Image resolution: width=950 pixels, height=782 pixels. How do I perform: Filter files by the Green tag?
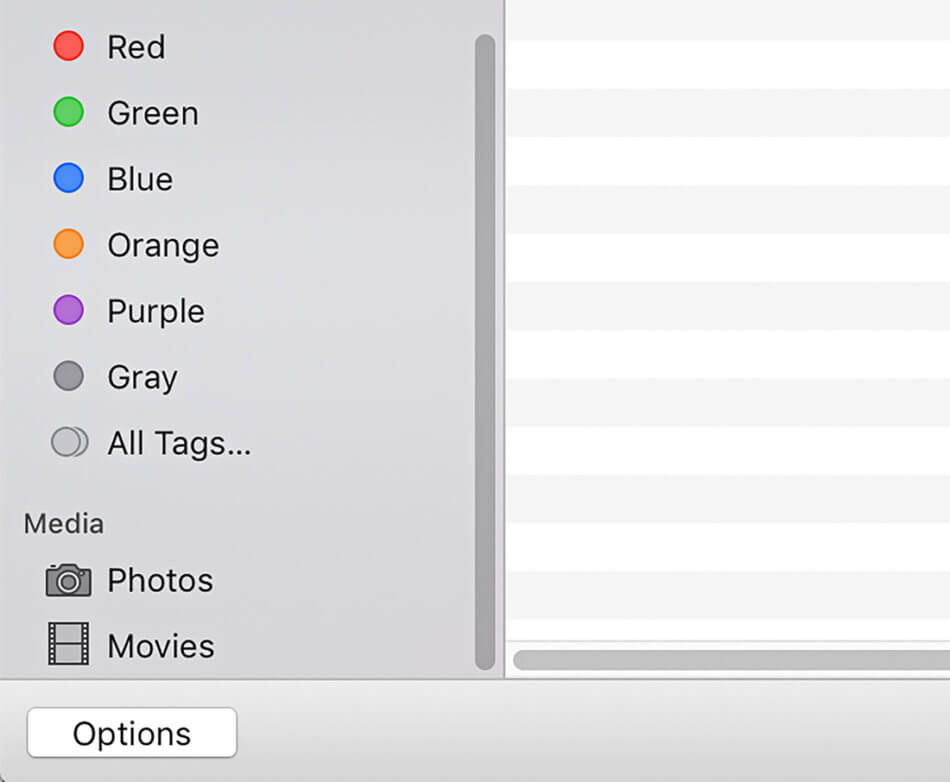(152, 112)
